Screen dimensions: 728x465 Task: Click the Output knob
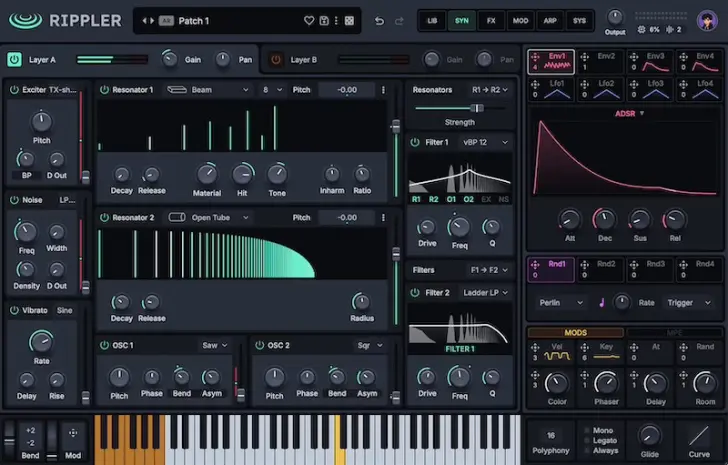615,17
